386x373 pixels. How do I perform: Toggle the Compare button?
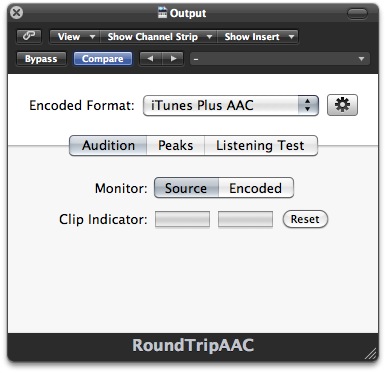pyautogui.click(x=103, y=59)
